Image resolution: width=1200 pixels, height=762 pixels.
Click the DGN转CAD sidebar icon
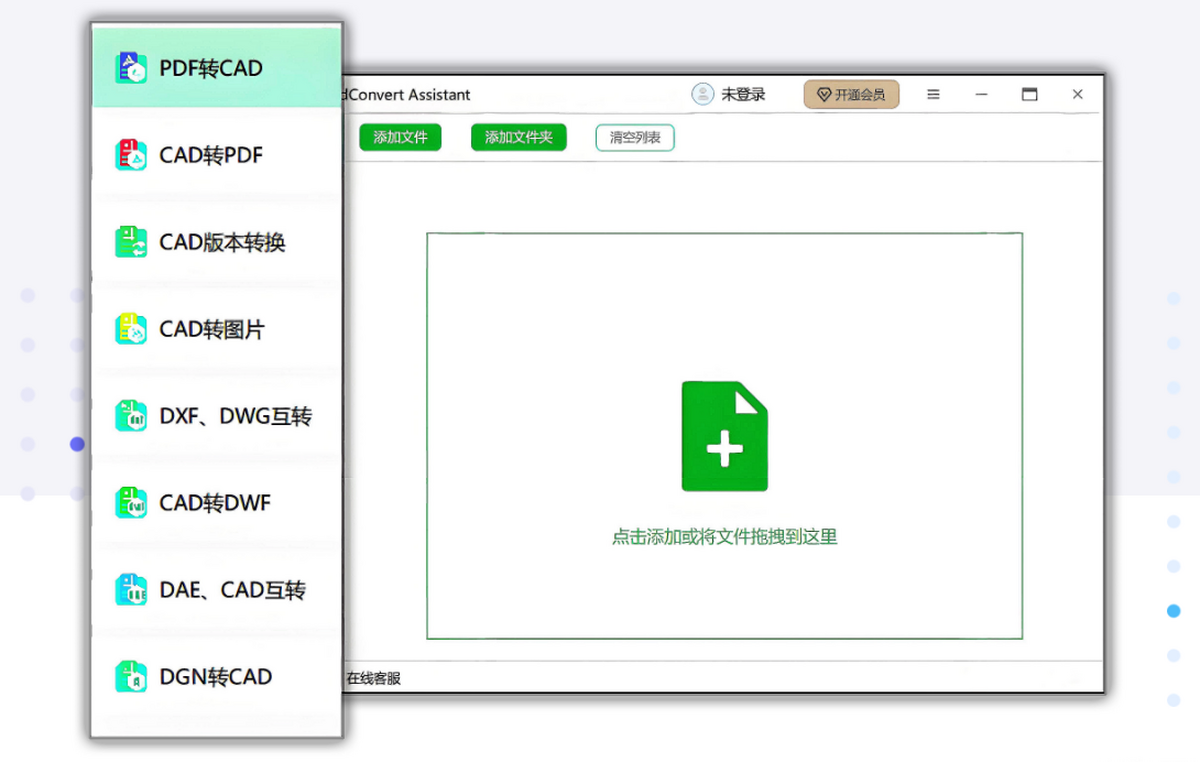[x=131, y=677]
